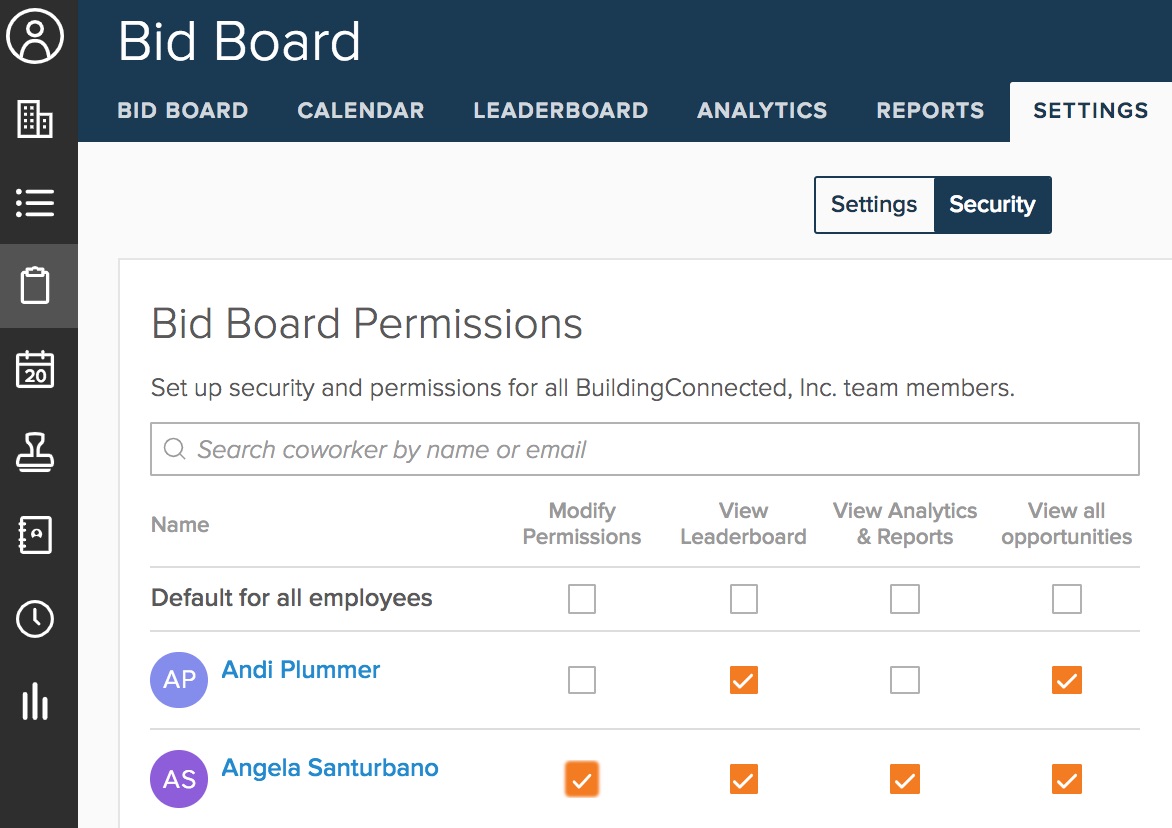Open the bulleted list icon in sidebar
This screenshot has width=1172, height=828.
36,203
